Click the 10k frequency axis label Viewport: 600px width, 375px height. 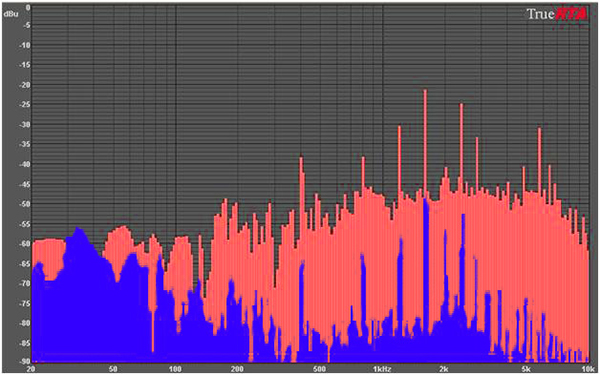[587, 369]
